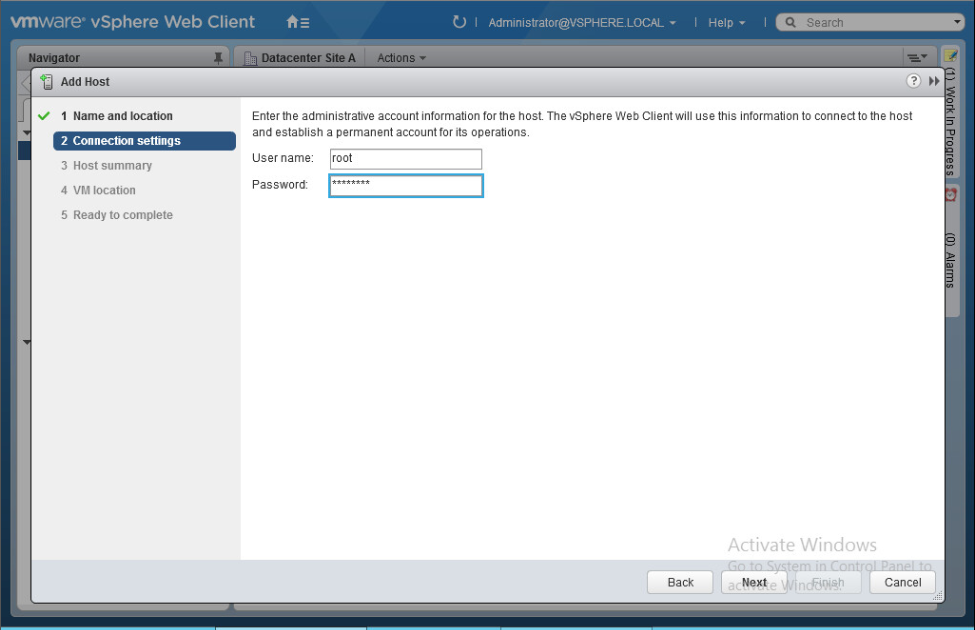
Task: Cancel the Add Host wizard
Action: click(901, 582)
